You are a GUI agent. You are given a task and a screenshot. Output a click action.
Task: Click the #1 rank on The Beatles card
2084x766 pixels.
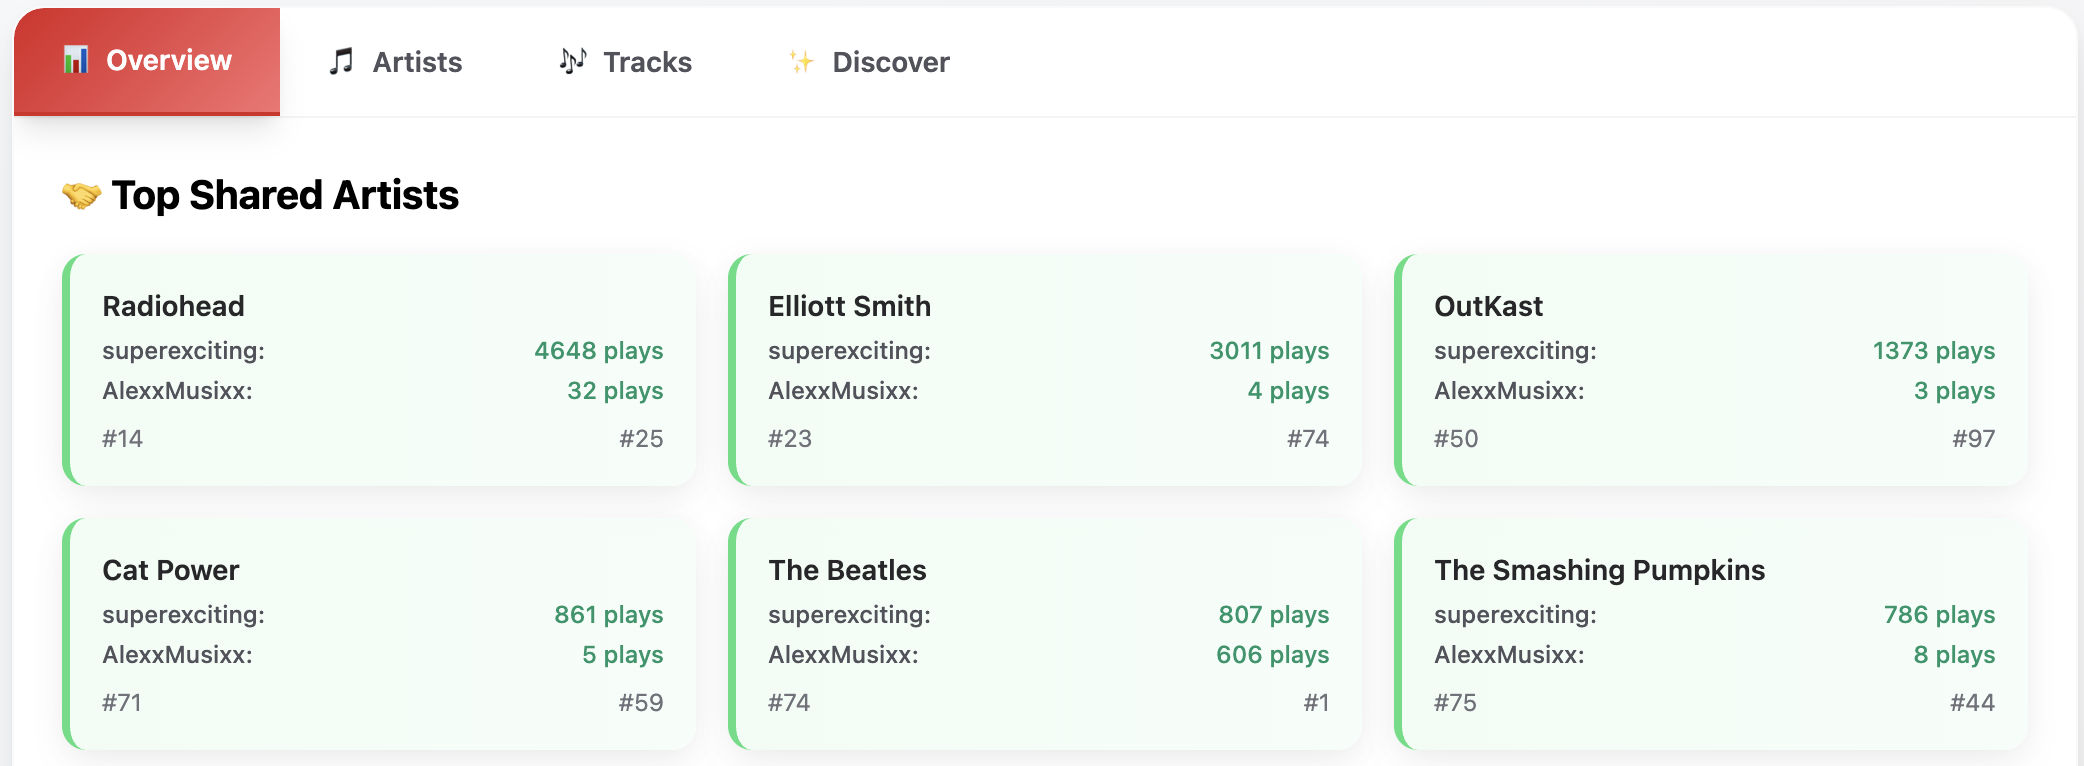(1316, 703)
